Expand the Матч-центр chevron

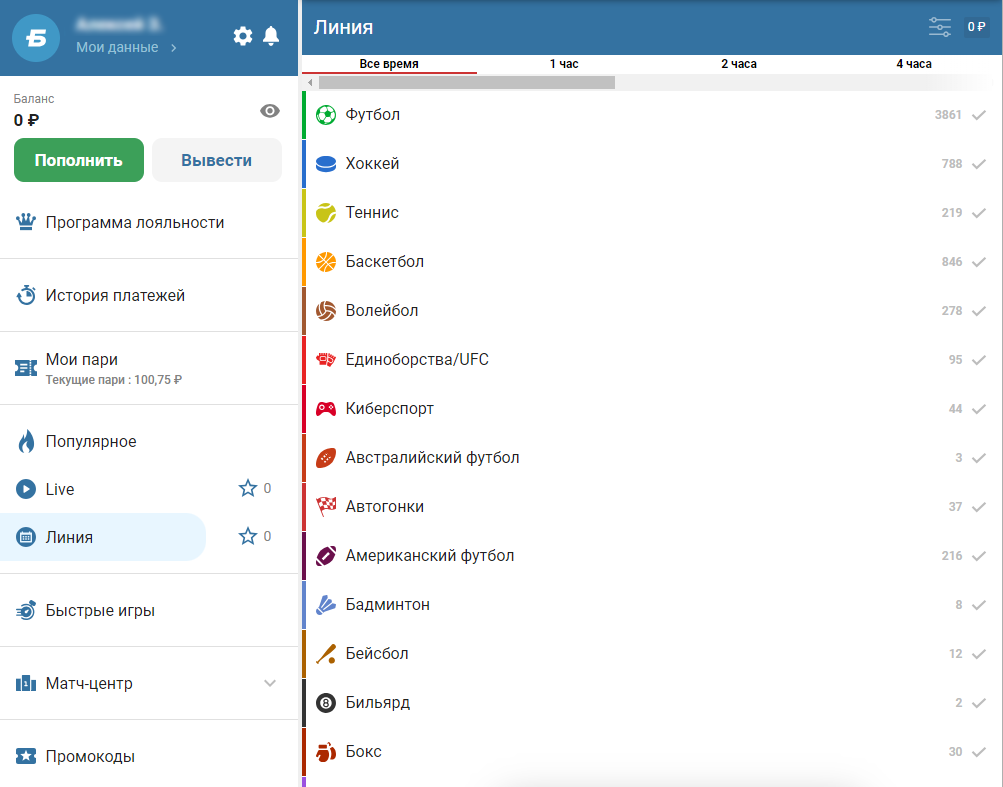[270, 683]
